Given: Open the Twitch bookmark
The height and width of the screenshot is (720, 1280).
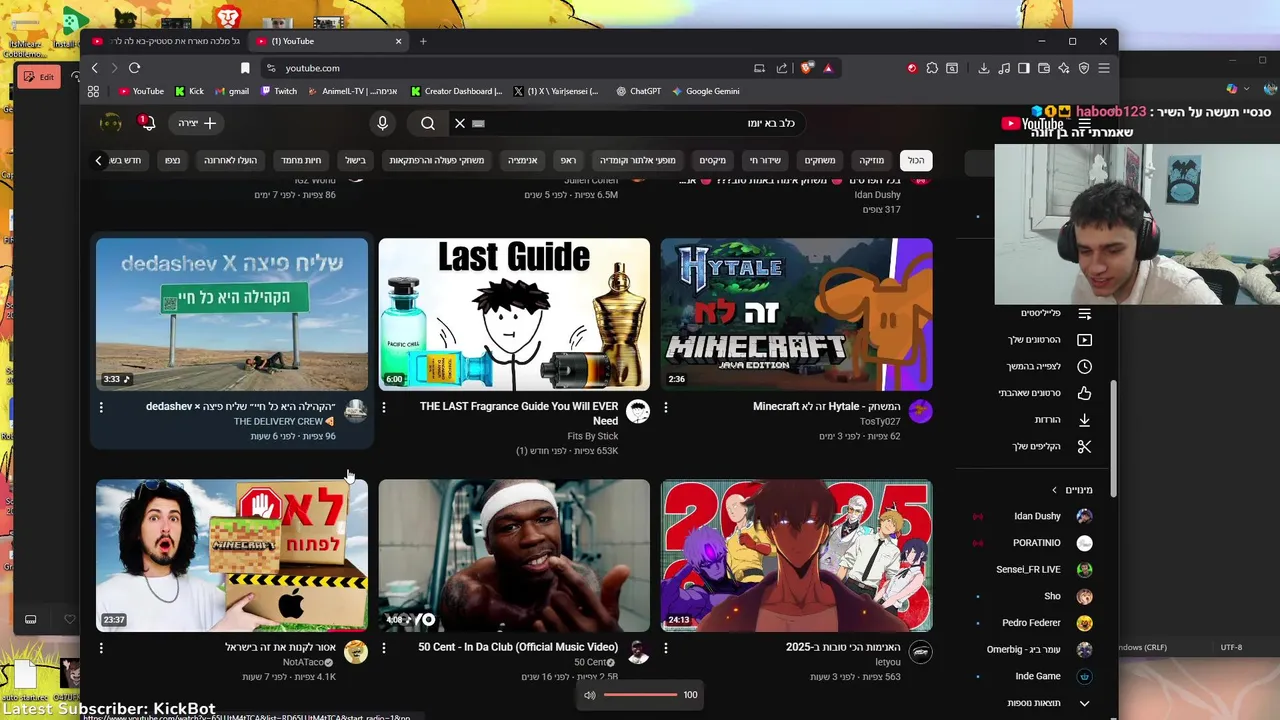Looking at the screenshot, I should [x=279, y=91].
